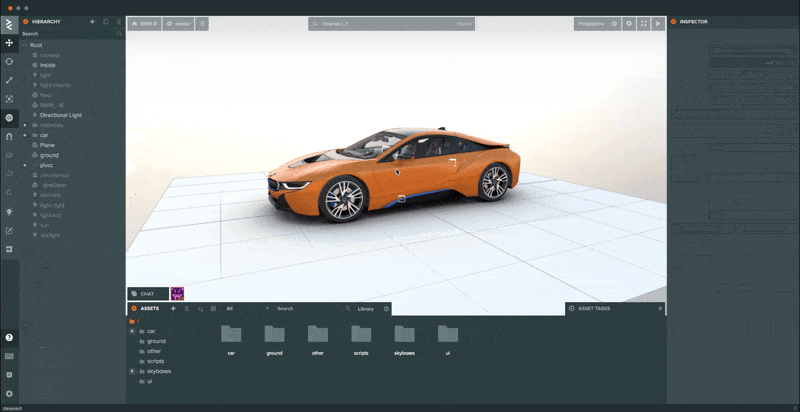Open the Perspective camera dropdown

(x=597, y=24)
